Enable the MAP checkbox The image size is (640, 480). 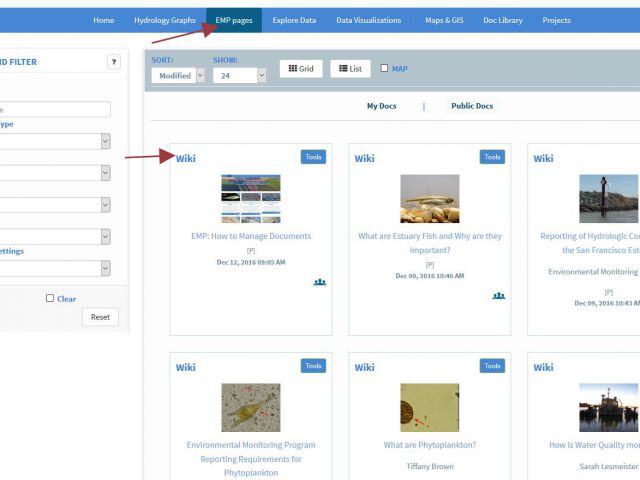(x=384, y=68)
